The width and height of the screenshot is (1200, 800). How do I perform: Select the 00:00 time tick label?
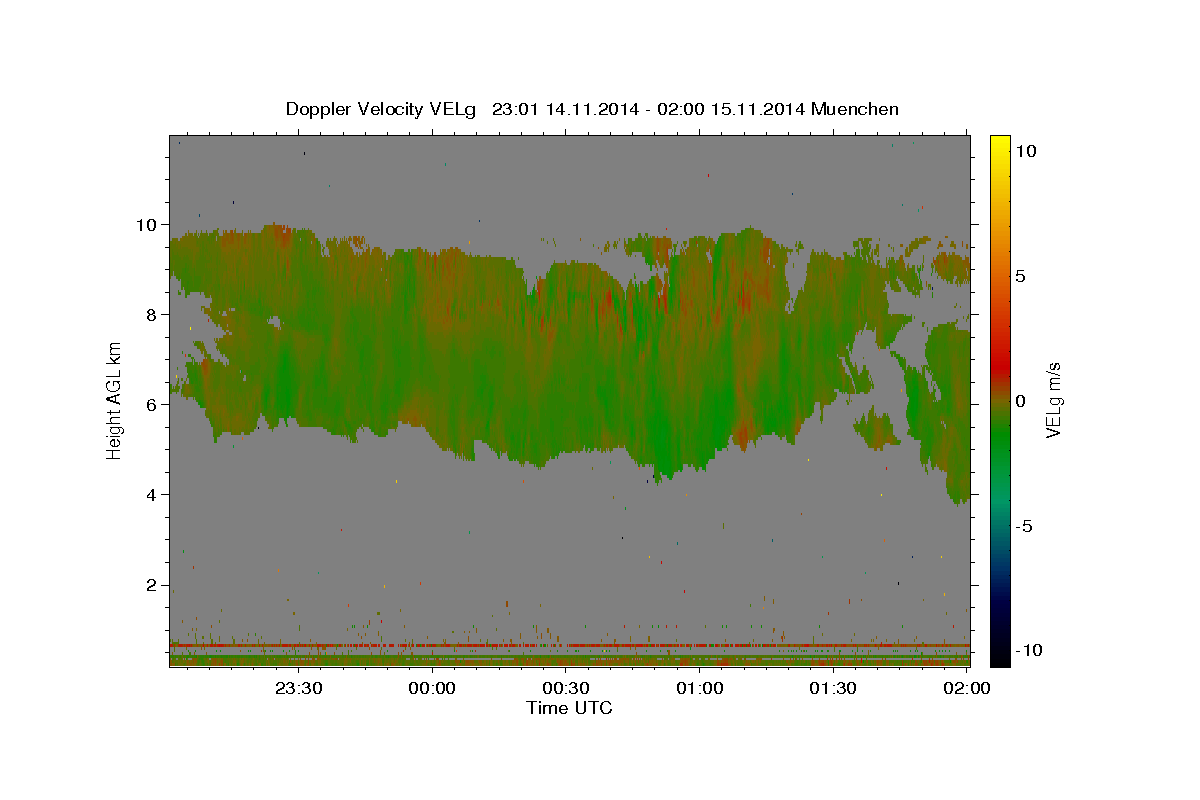click(x=432, y=688)
